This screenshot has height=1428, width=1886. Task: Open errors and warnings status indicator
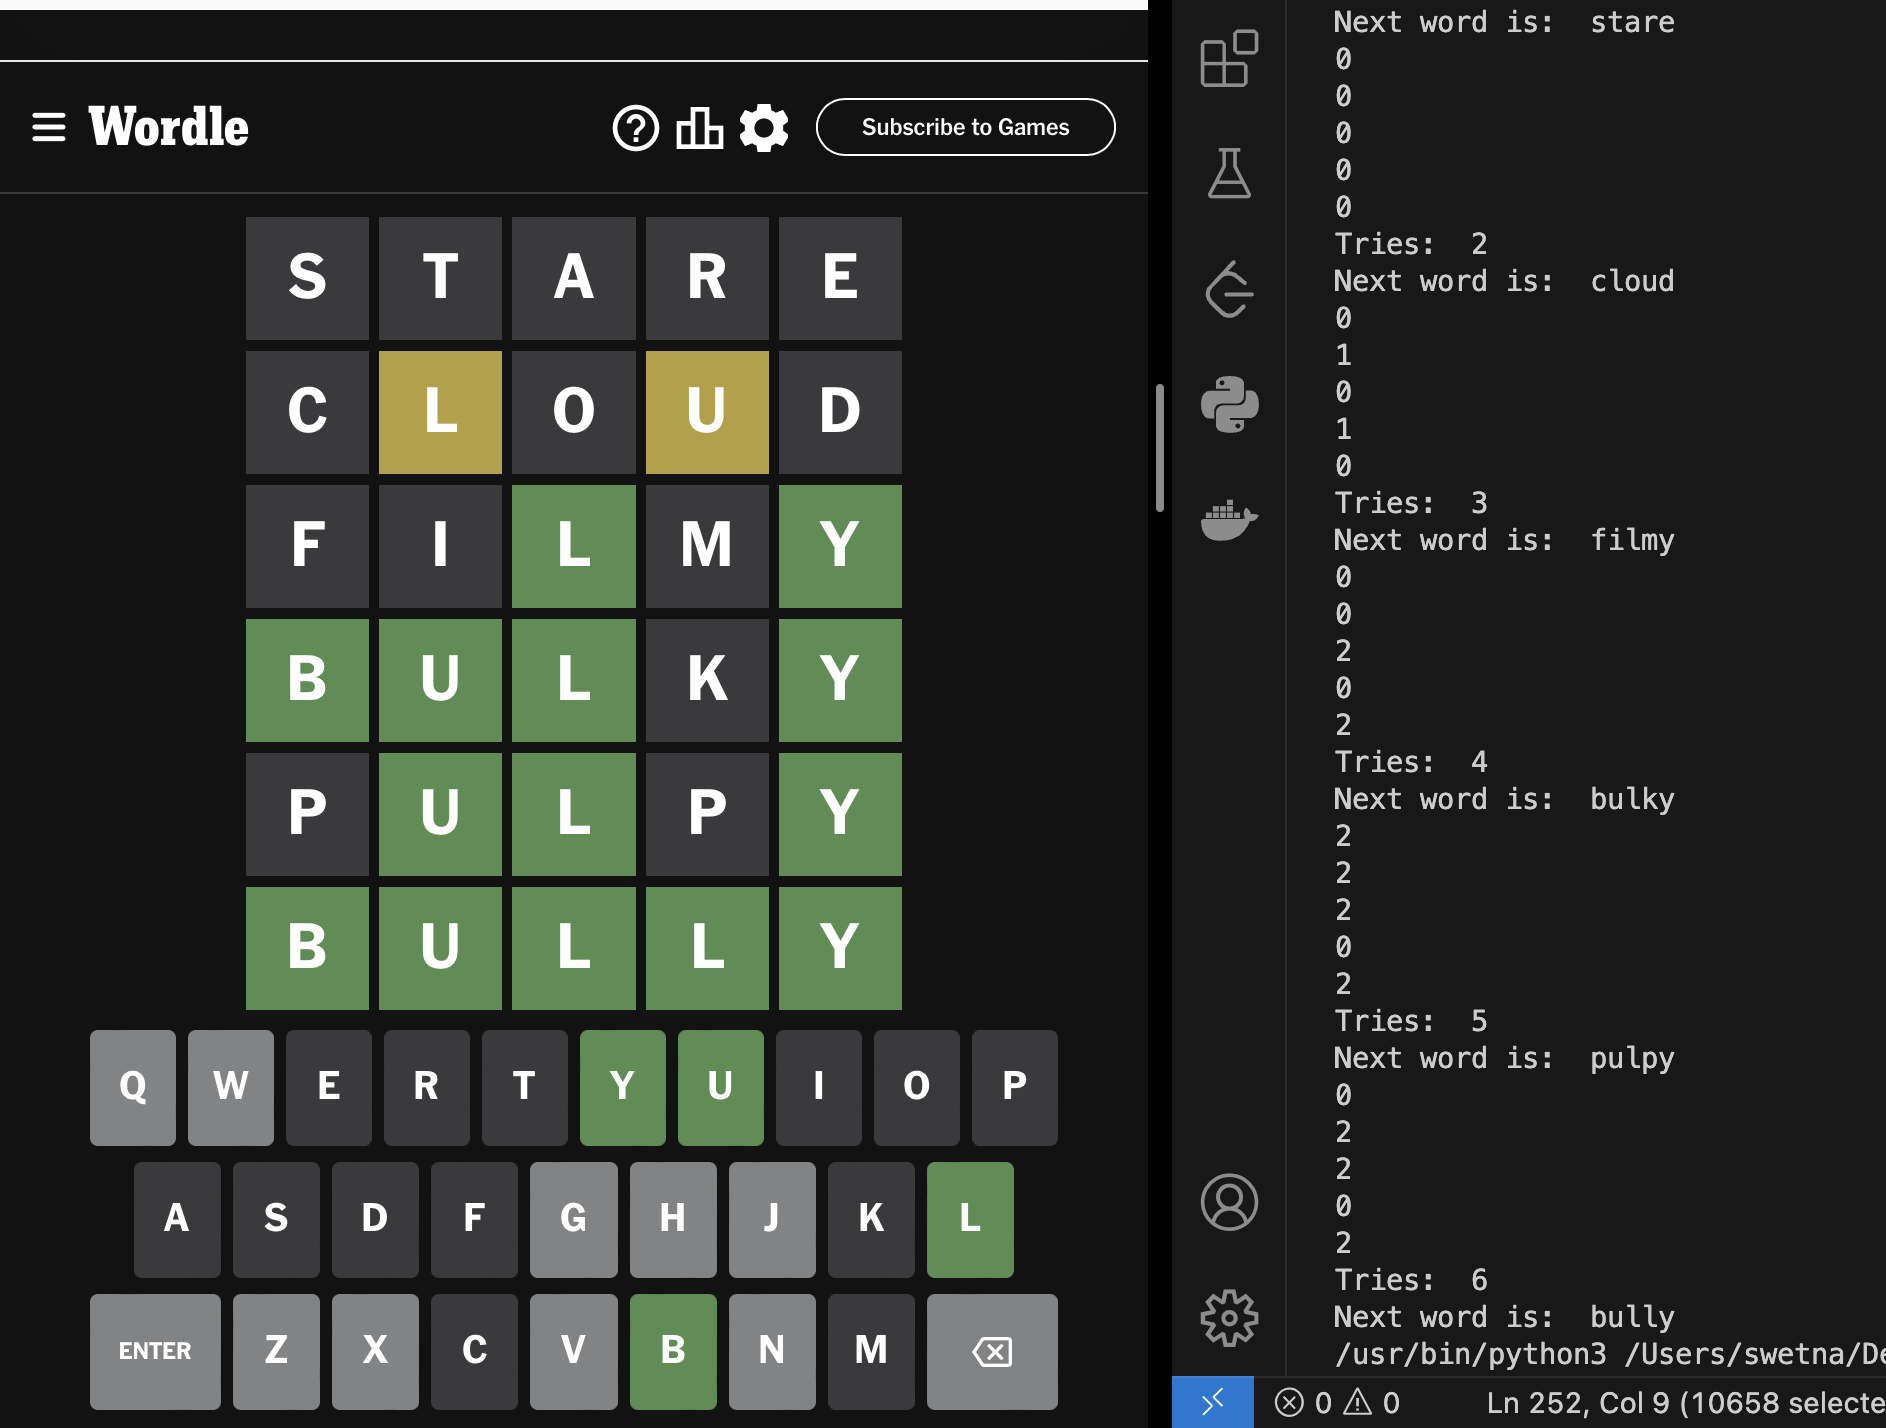1337,1403
